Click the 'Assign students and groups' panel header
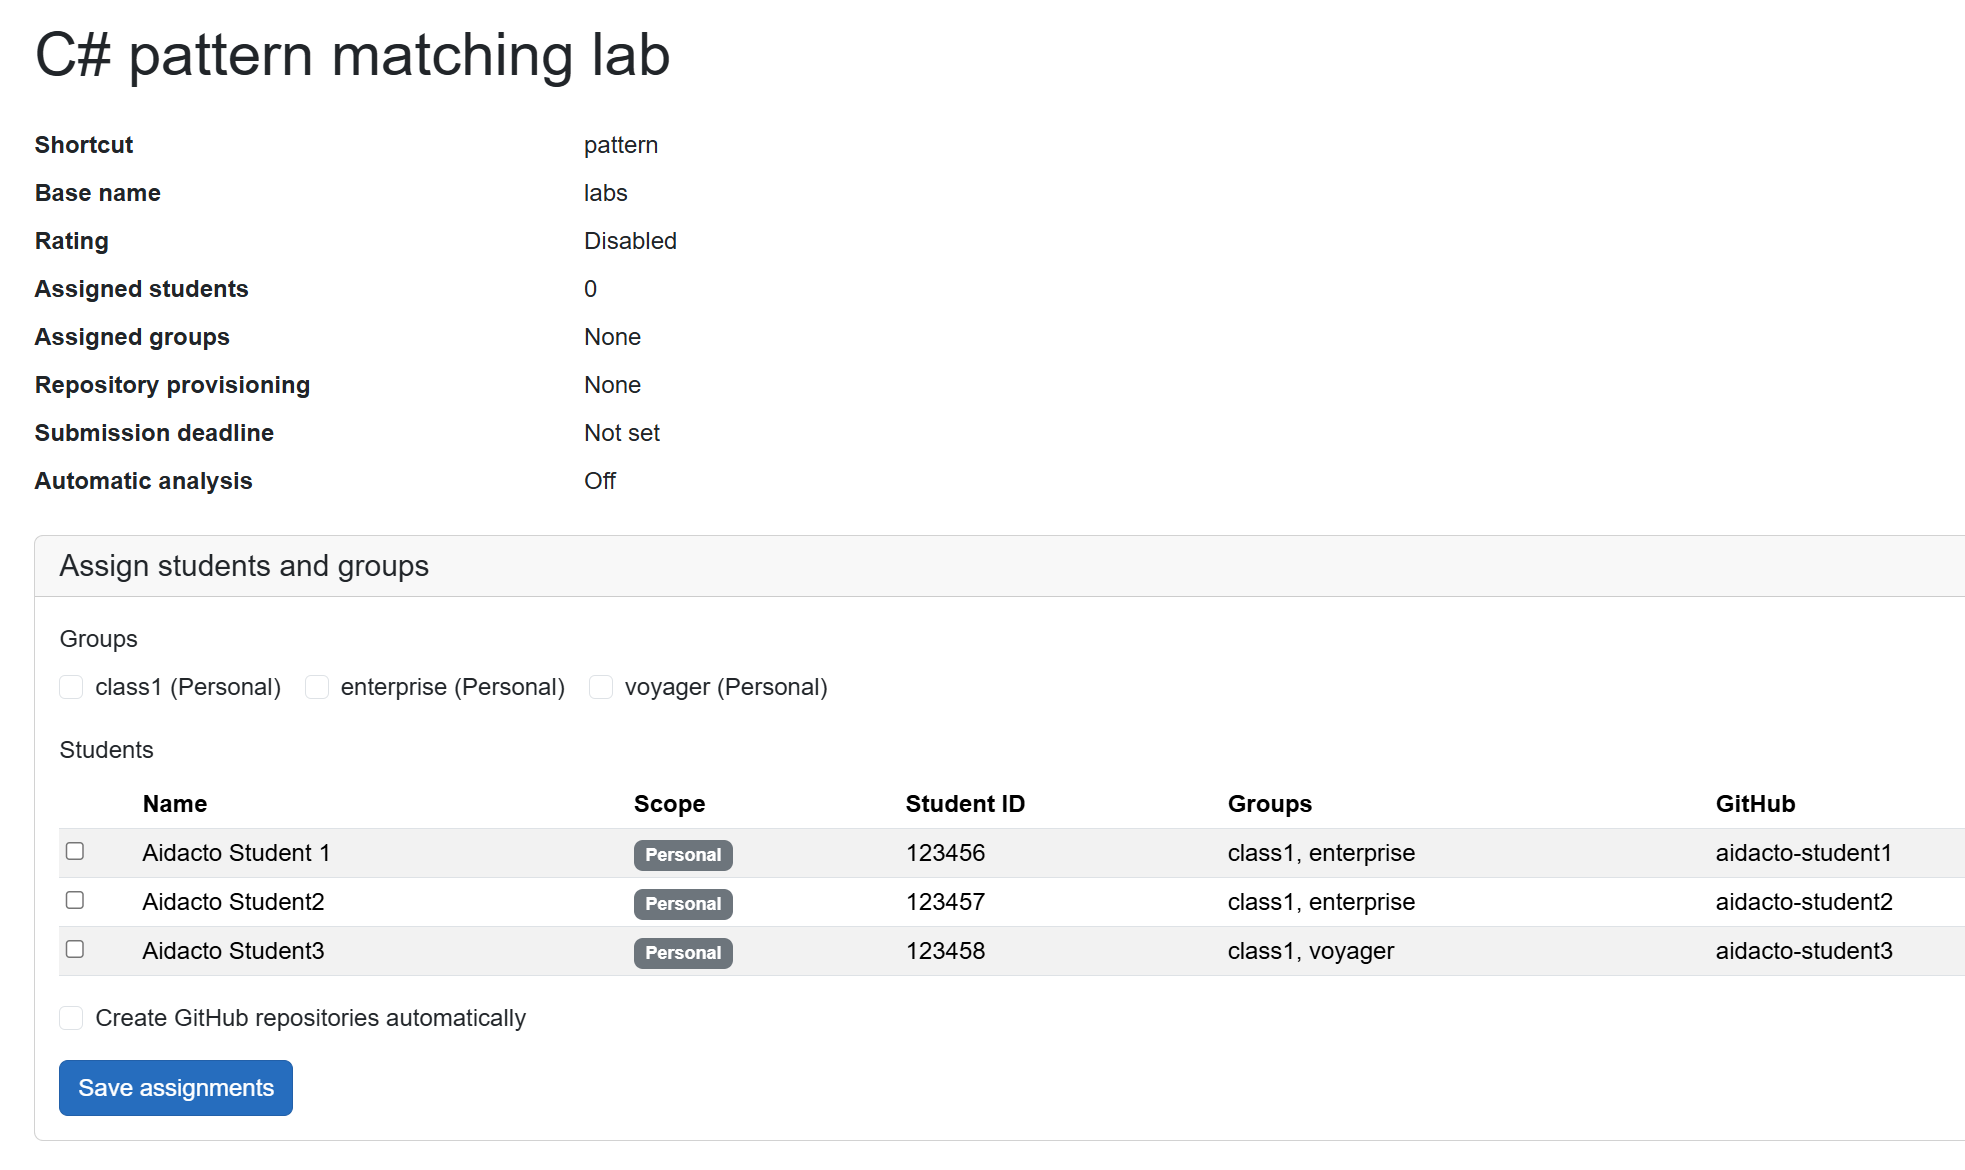 1000,566
